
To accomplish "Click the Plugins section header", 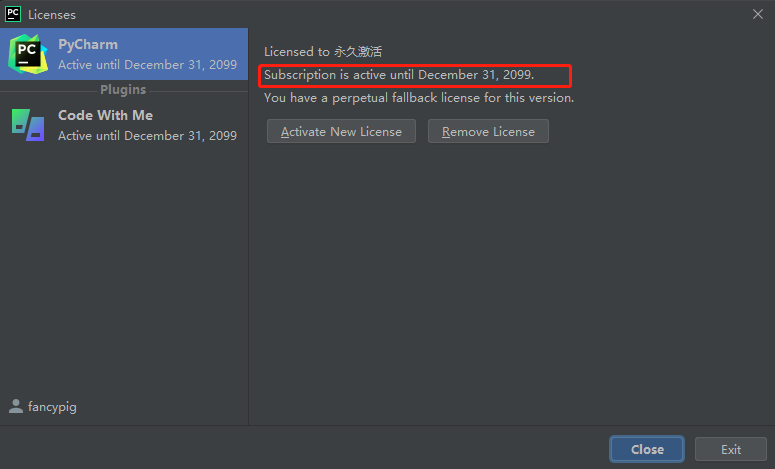I will pyautogui.click(x=124, y=90).
